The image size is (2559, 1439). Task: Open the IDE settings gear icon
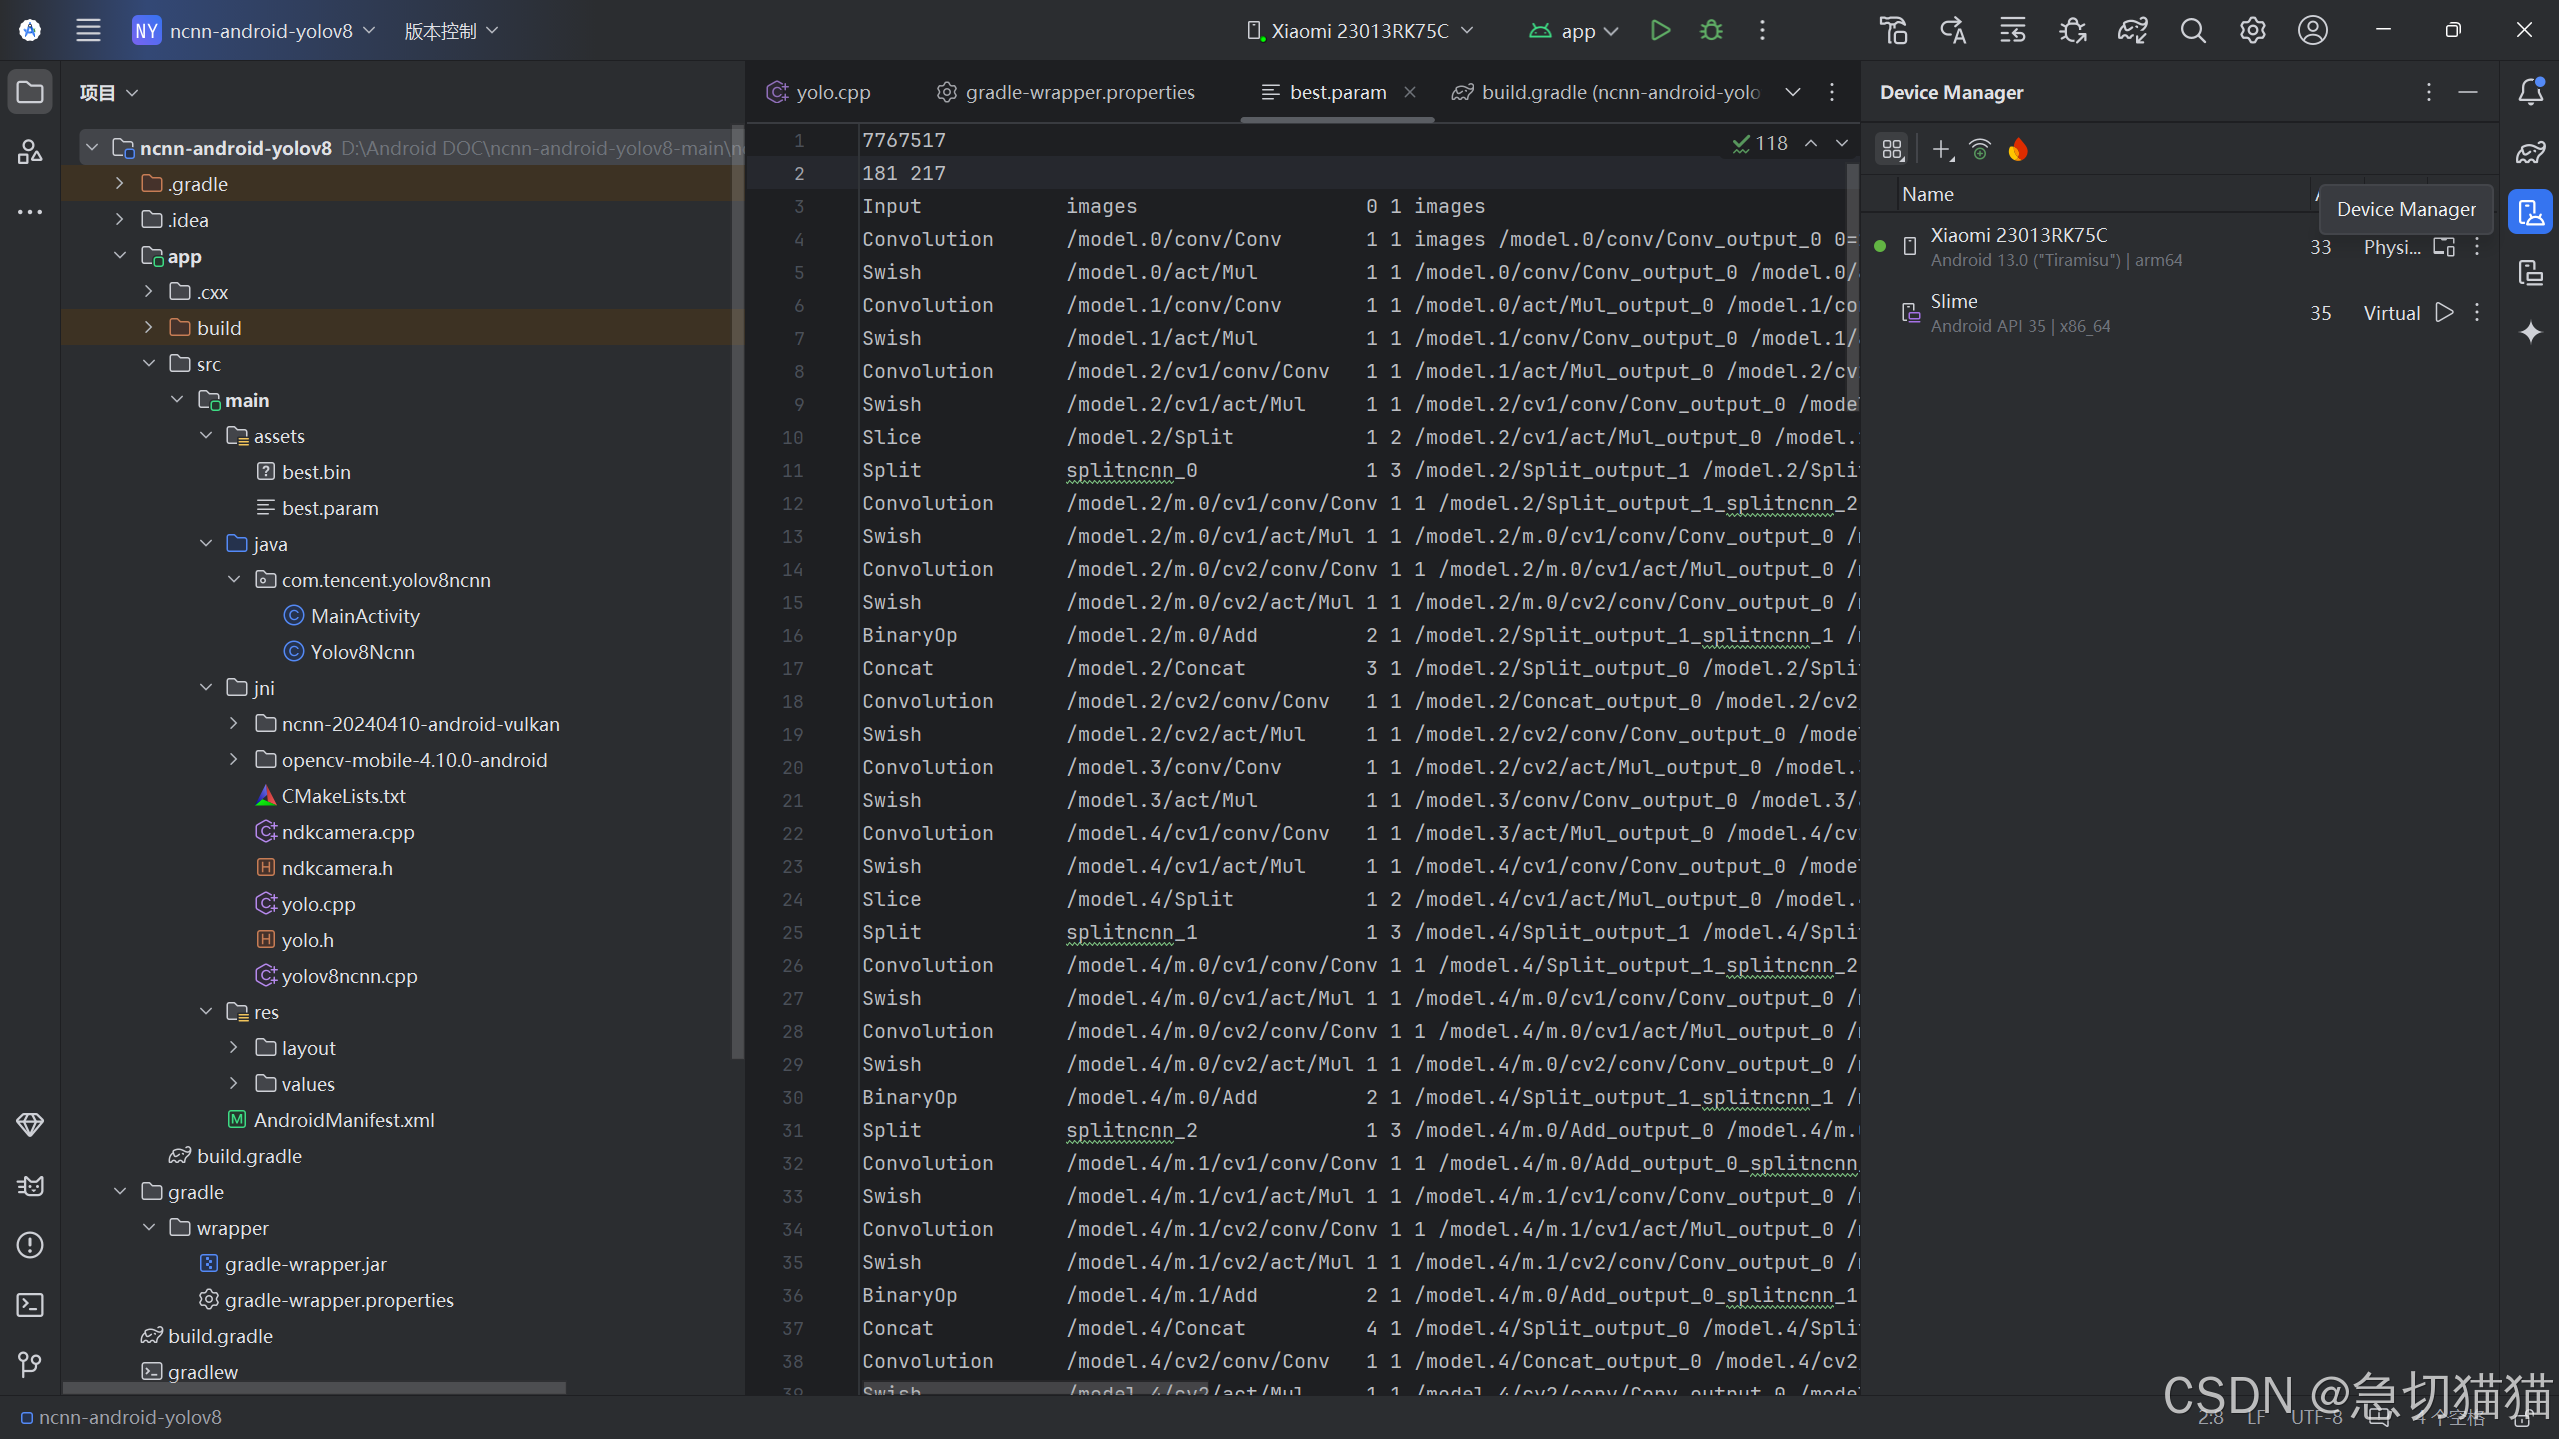[2252, 30]
